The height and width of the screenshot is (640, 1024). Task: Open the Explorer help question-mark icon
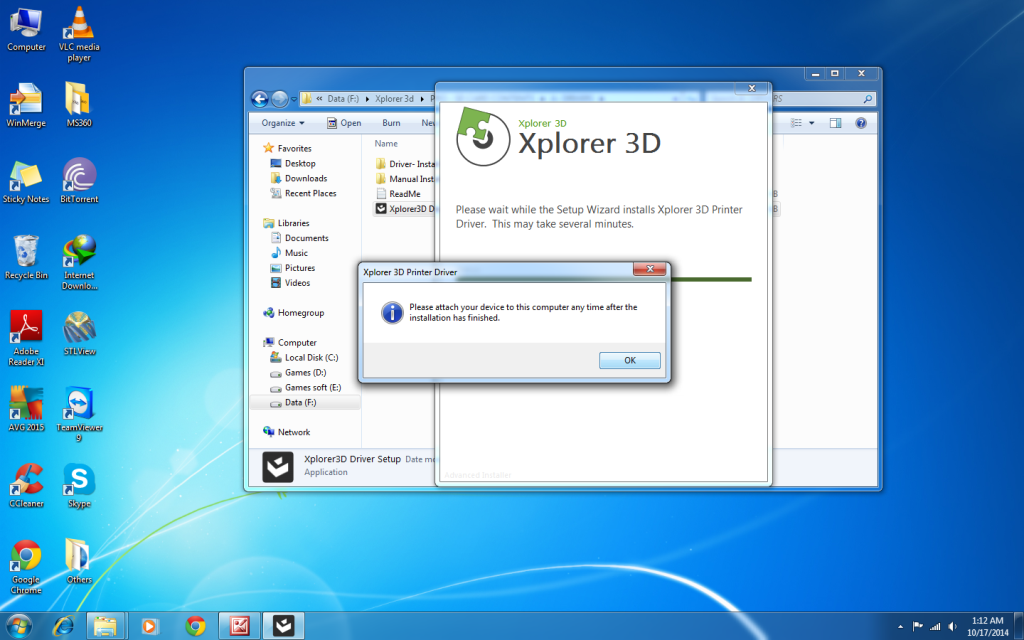pyautogui.click(x=860, y=123)
